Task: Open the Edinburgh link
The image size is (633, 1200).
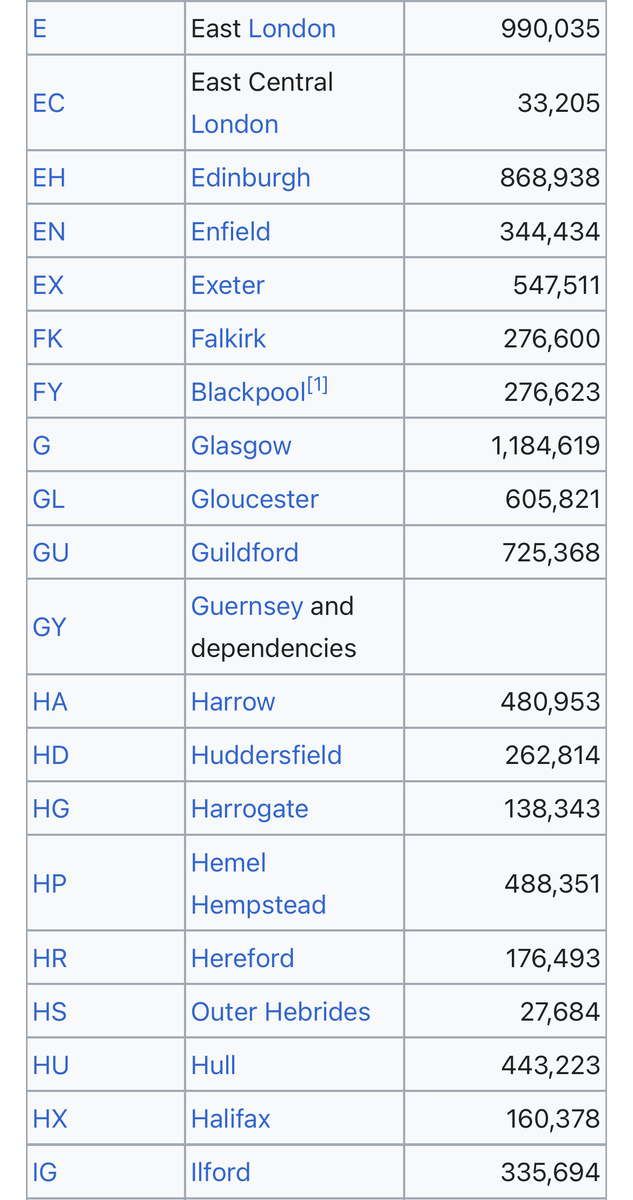Action: (x=250, y=178)
